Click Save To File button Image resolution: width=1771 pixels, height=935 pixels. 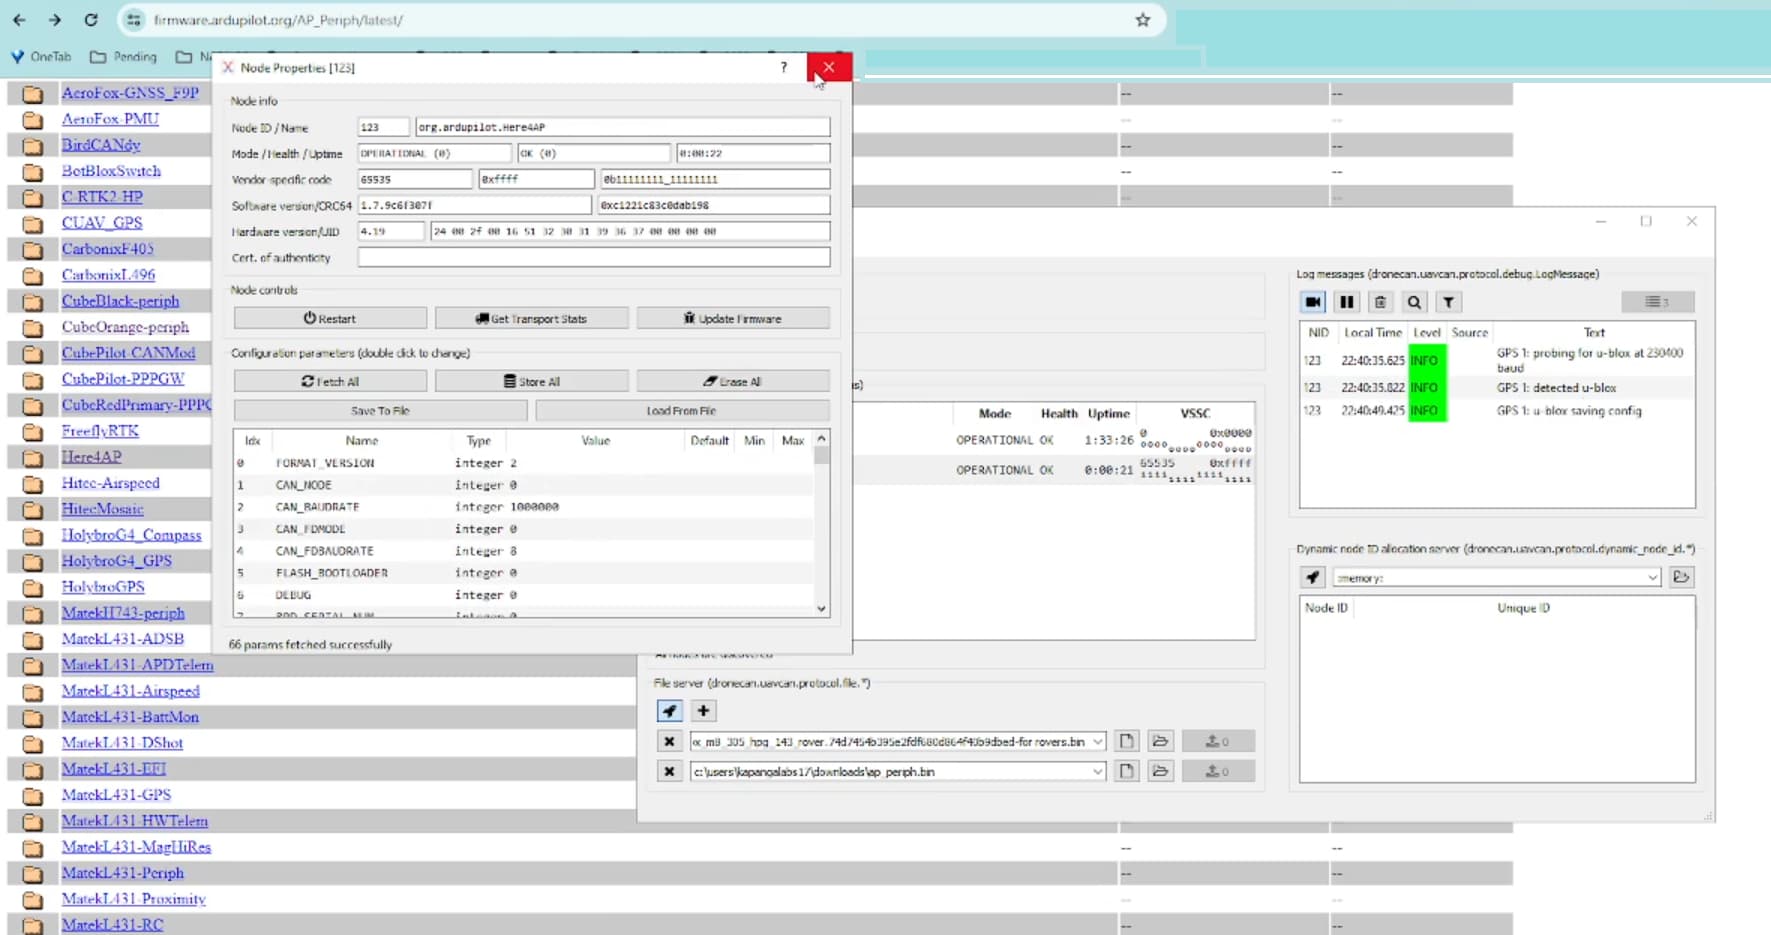tap(380, 410)
